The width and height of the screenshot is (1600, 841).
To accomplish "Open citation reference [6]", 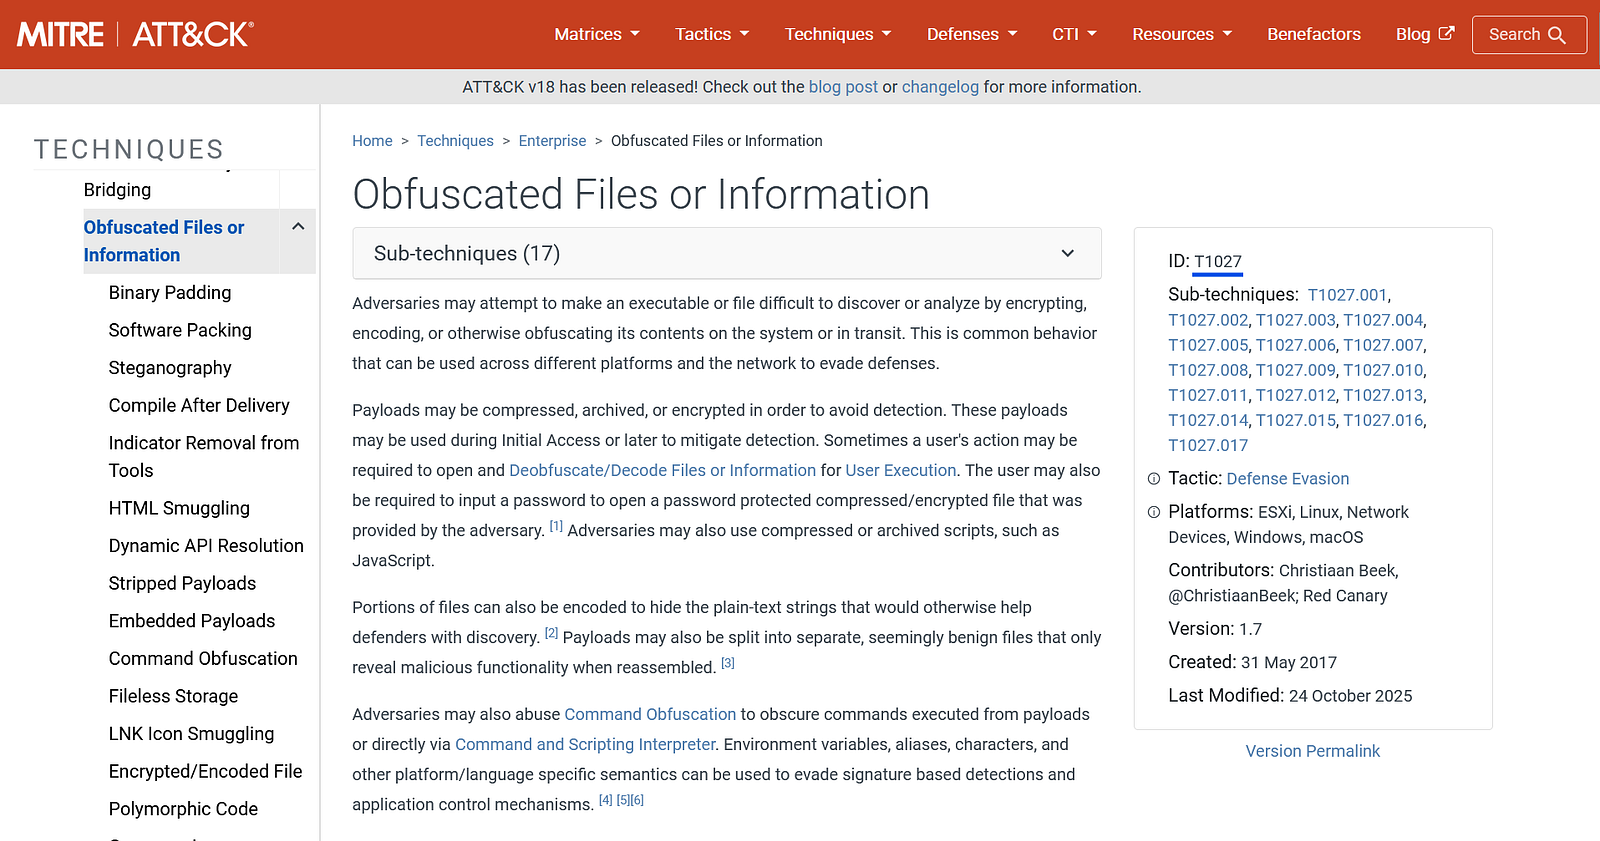I will (x=637, y=800).
